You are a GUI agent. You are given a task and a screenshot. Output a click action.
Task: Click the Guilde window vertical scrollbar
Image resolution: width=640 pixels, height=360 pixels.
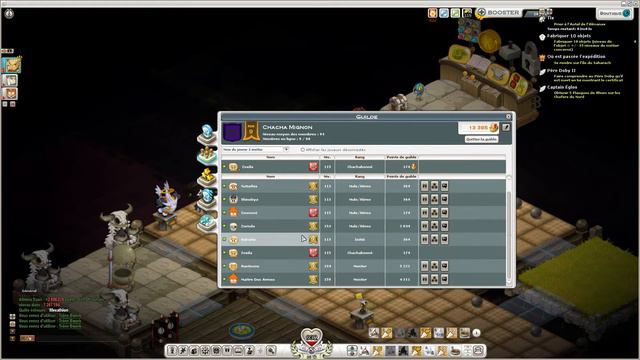(x=509, y=231)
